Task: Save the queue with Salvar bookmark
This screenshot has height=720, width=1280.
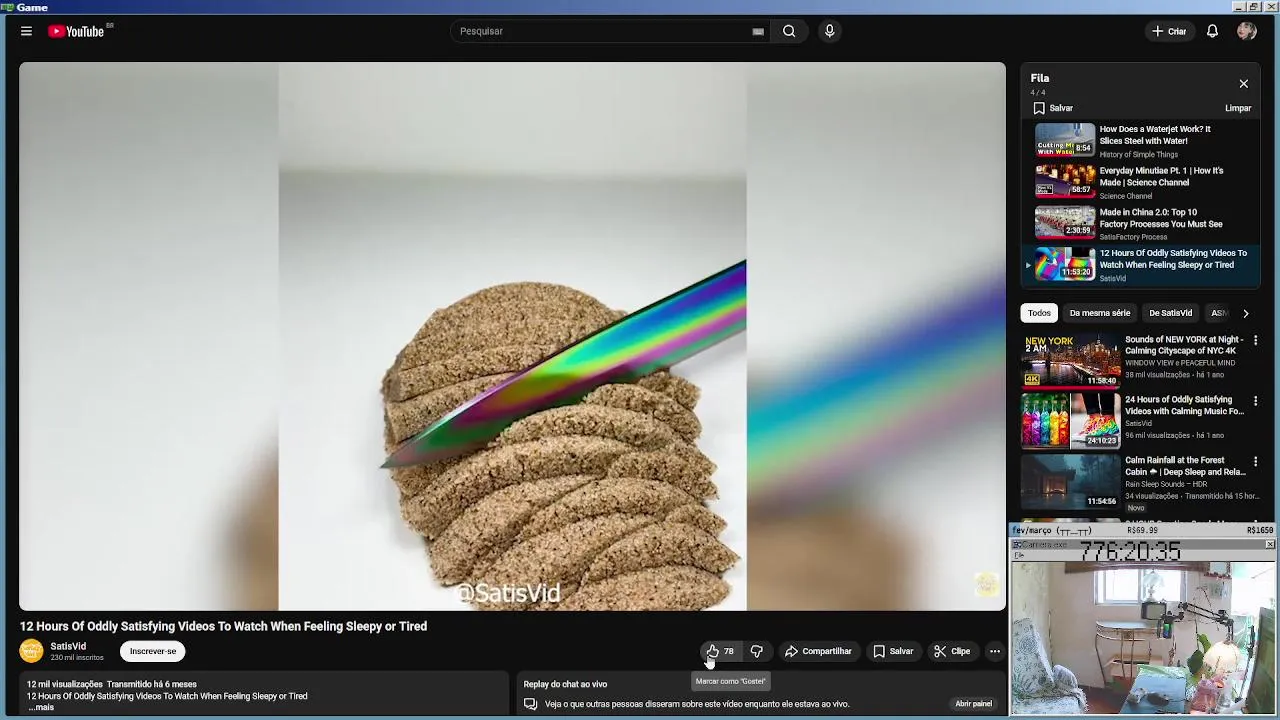Action: pyautogui.click(x=1053, y=108)
